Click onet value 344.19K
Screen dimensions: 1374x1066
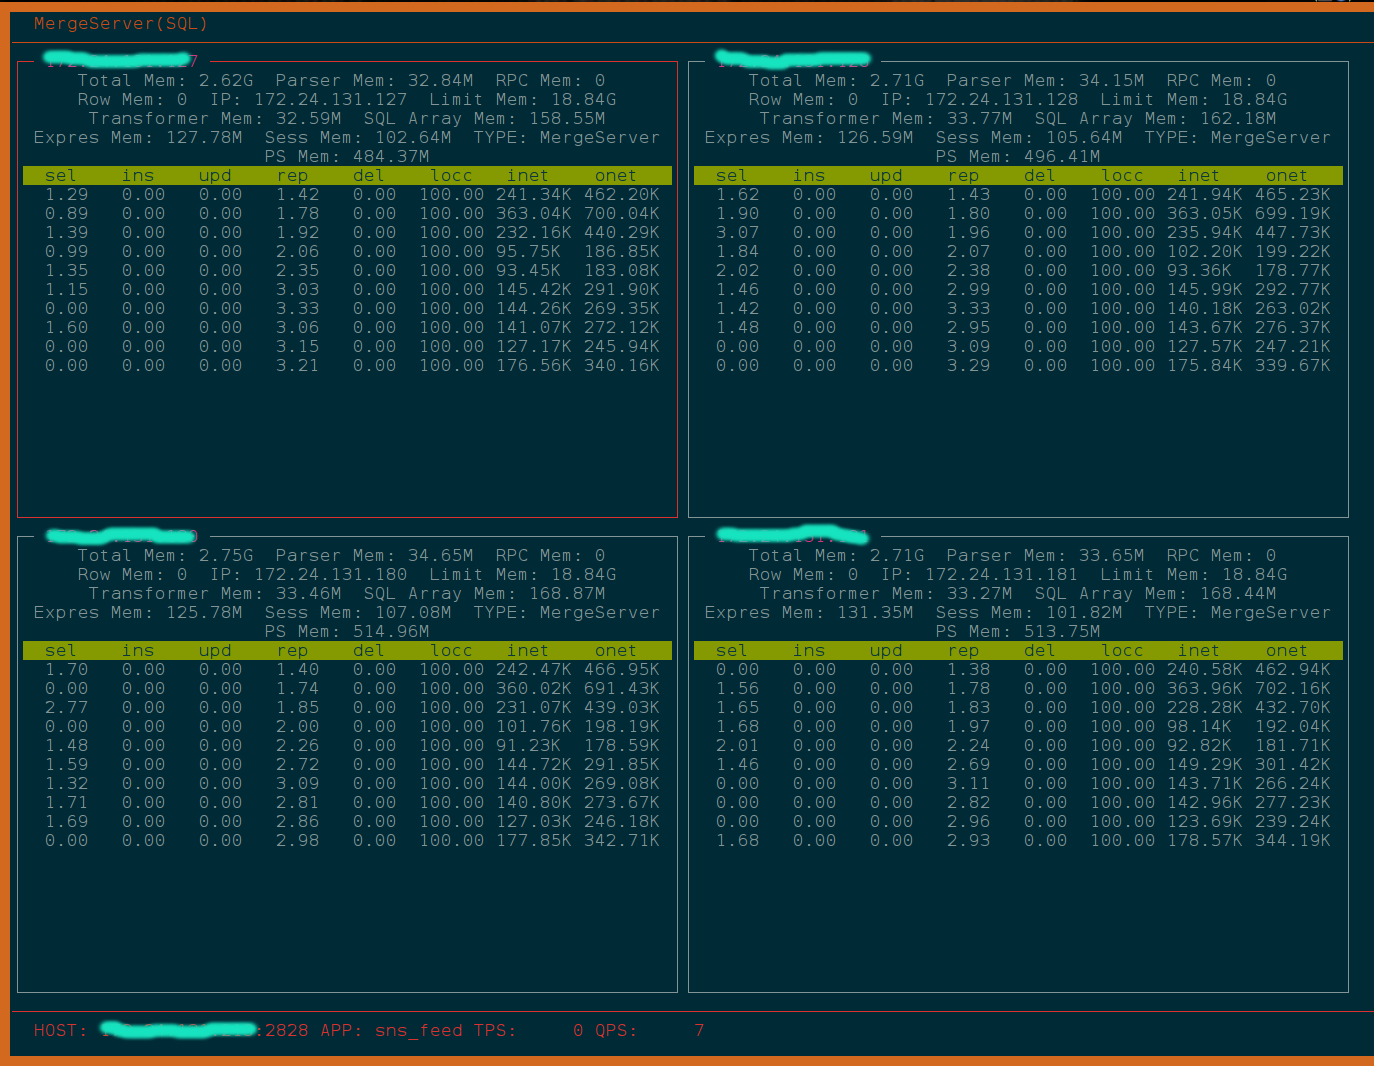[1293, 840]
